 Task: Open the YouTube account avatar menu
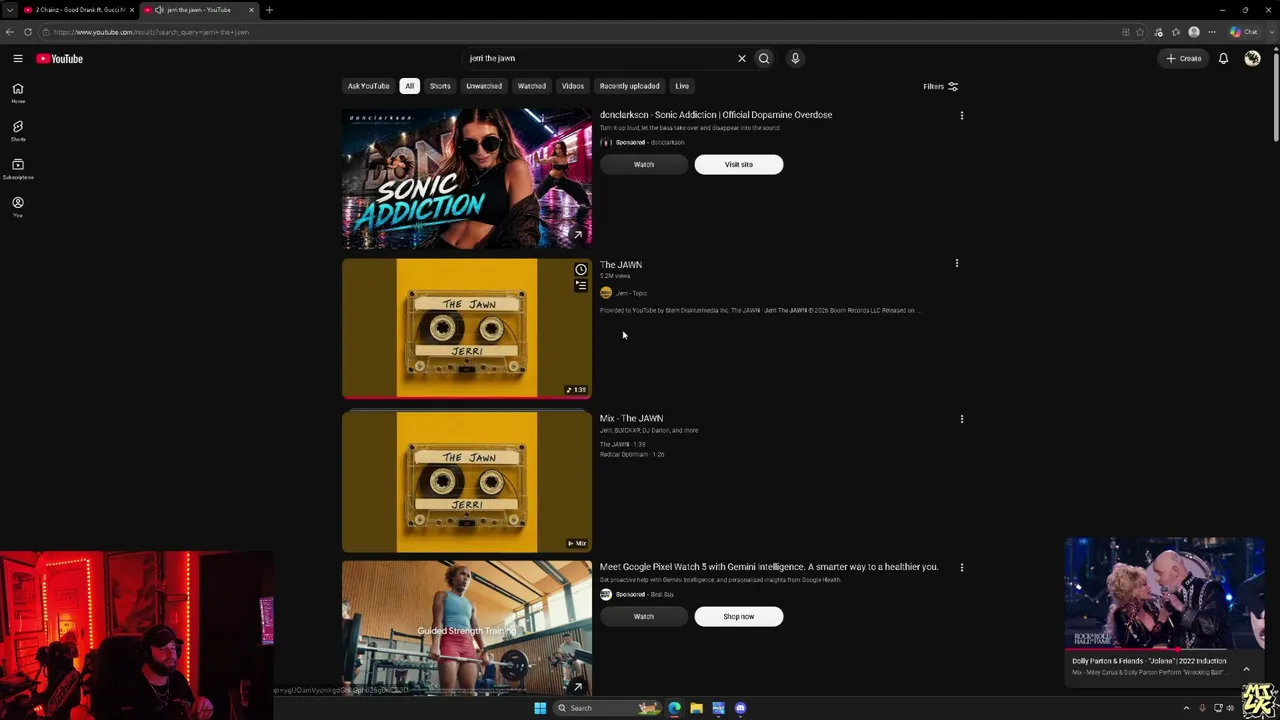(x=1252, y=58)
